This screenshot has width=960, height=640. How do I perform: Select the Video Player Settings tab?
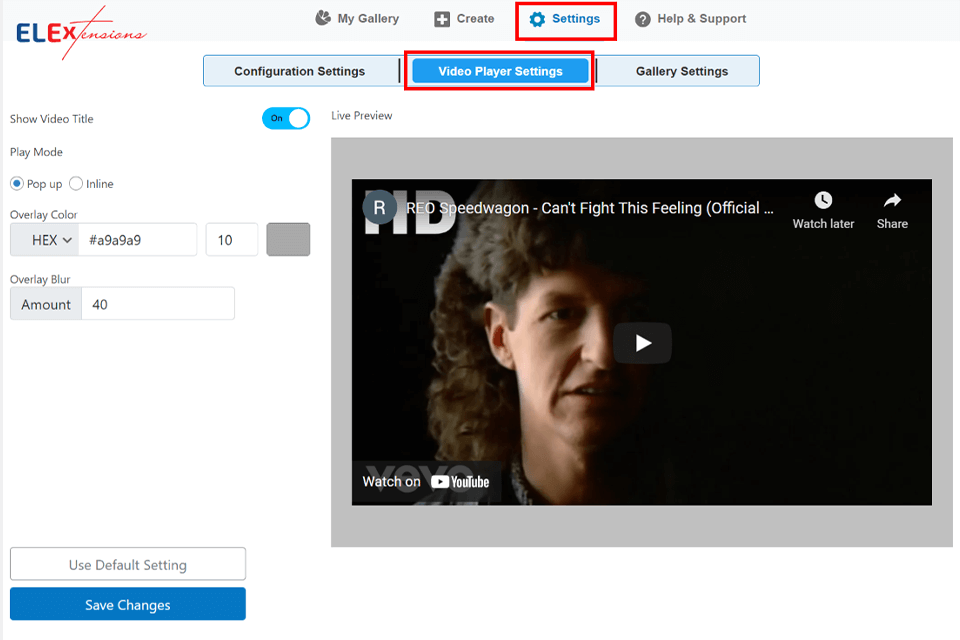pyautogui.click(x=500, y=71)
